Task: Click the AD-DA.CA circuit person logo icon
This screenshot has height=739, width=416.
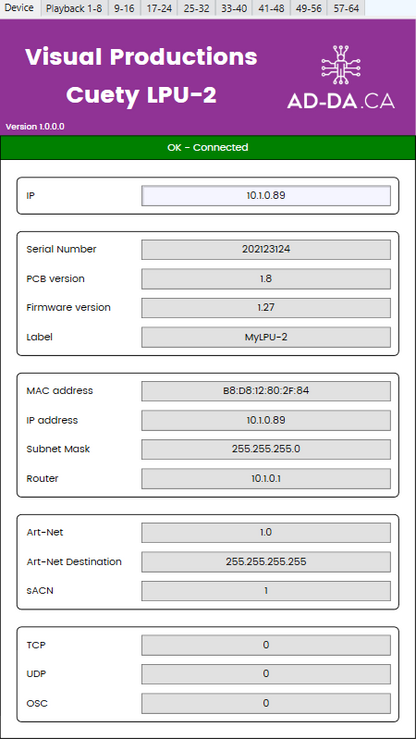Action: click(x=341, y=65)
